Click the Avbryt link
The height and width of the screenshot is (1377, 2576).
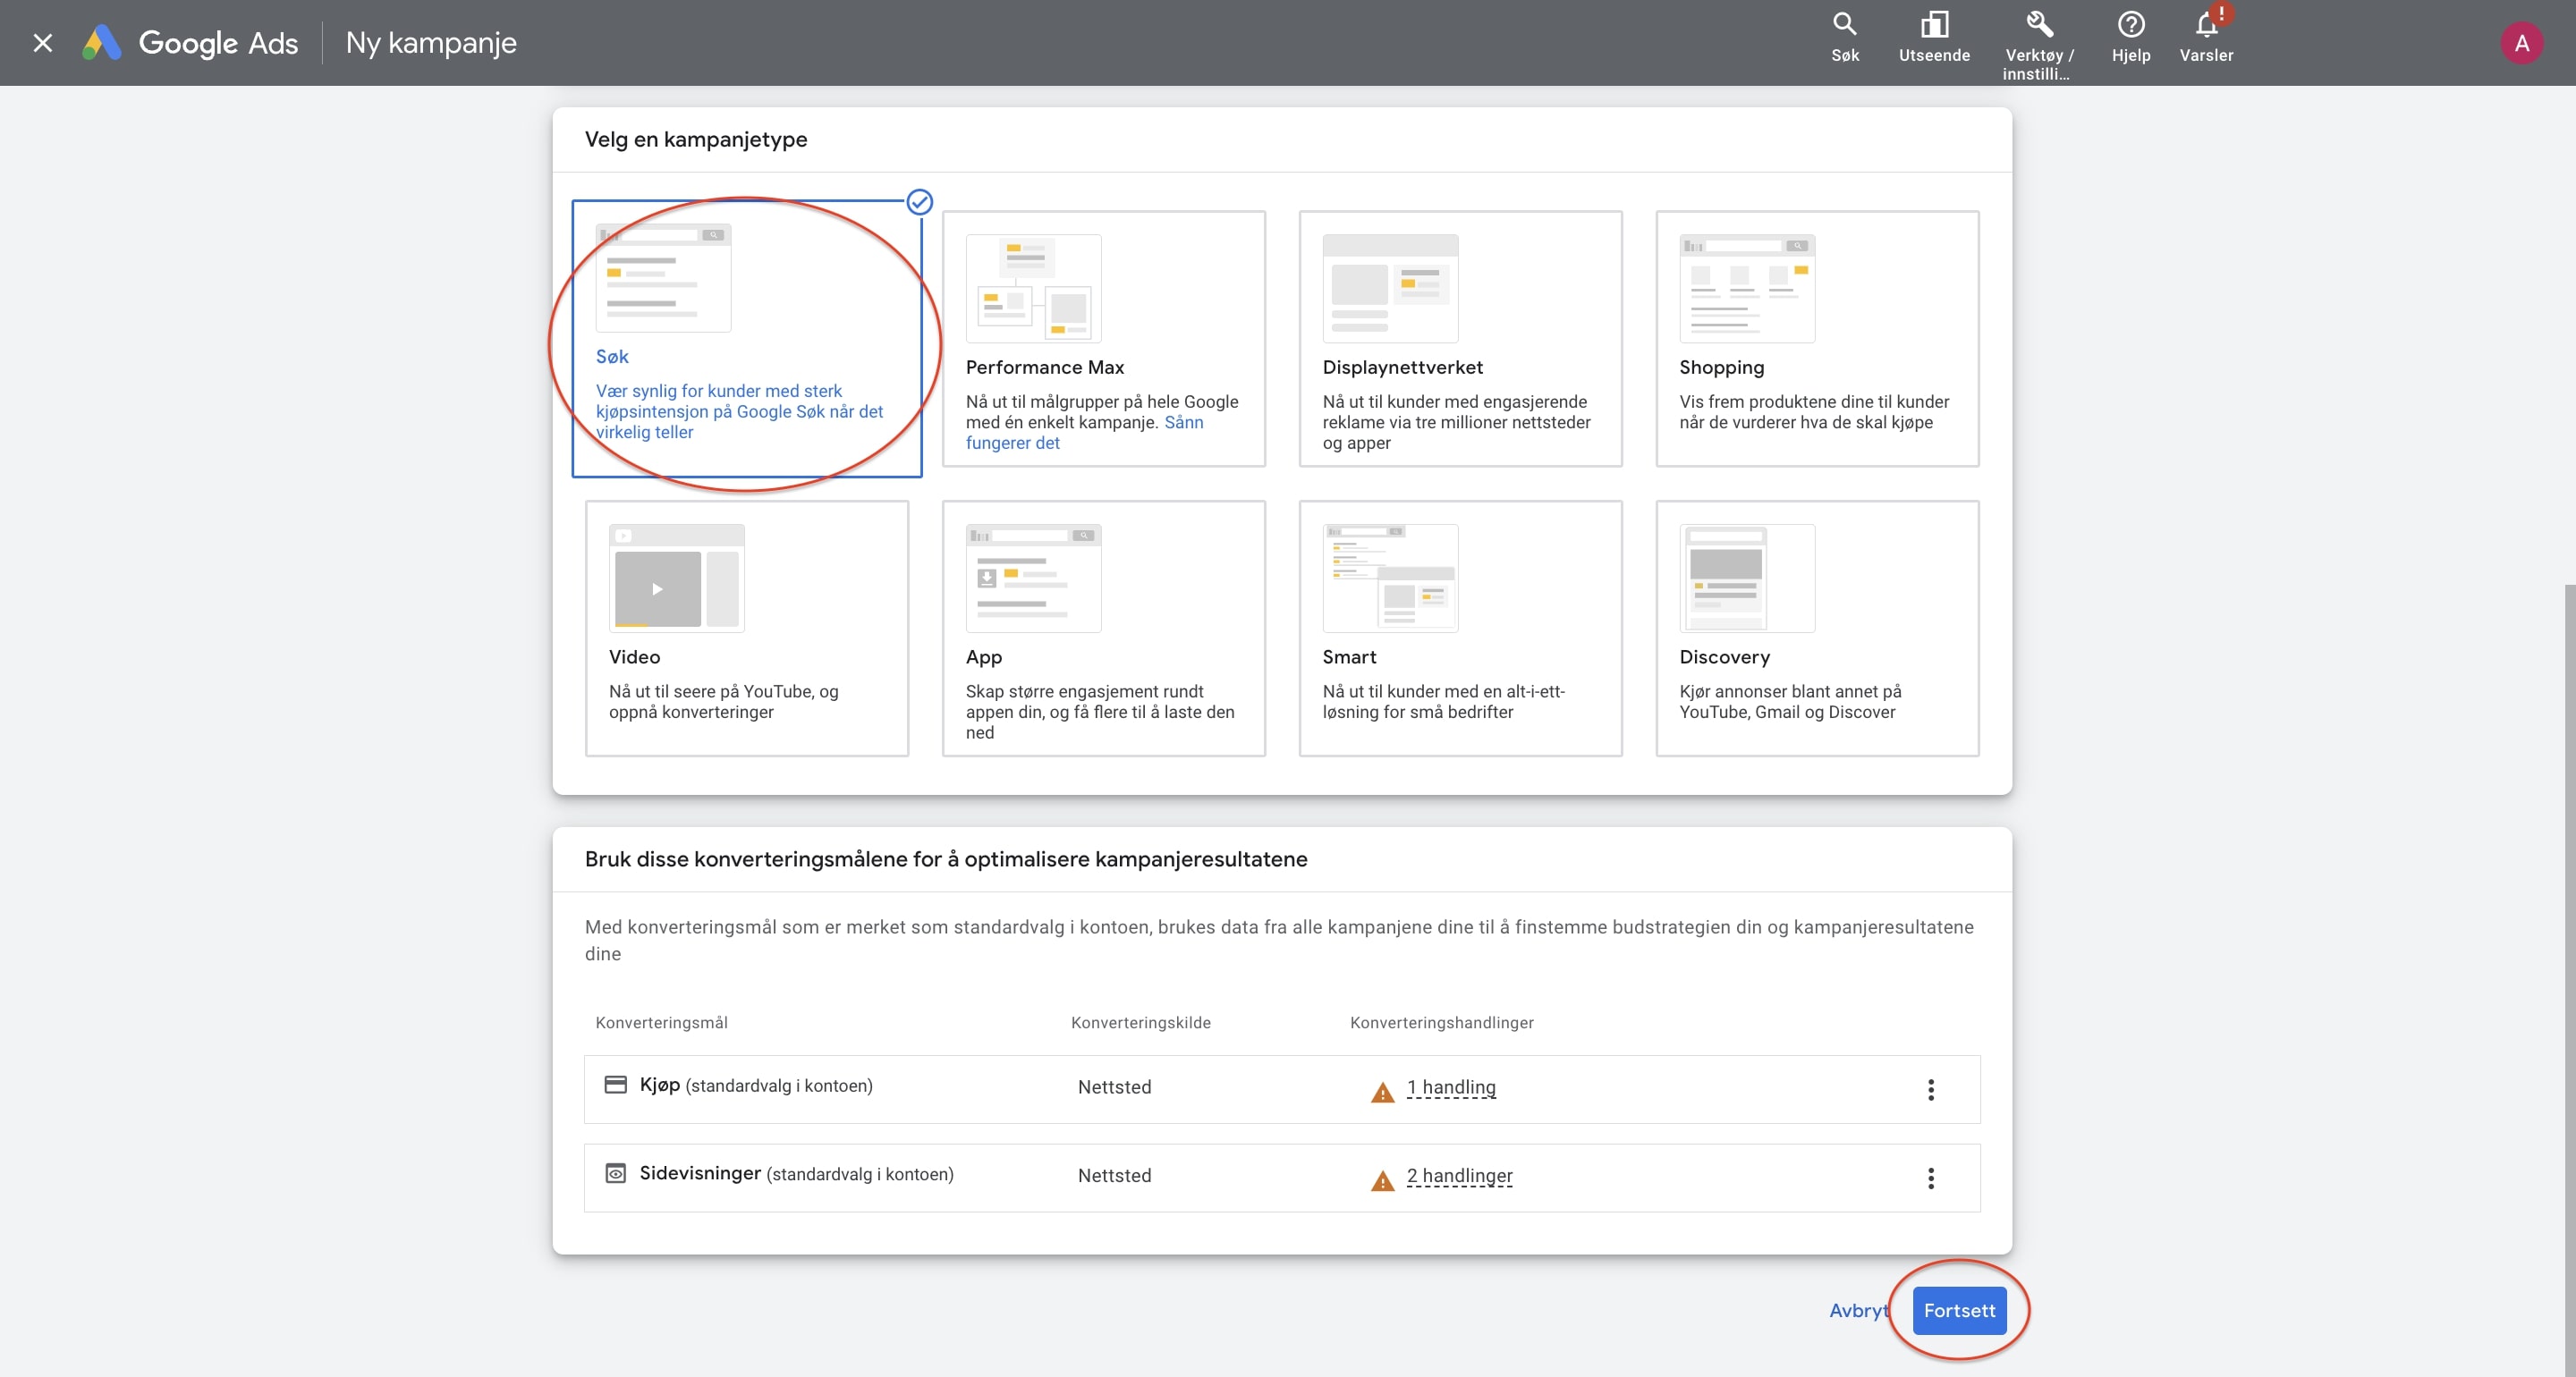click(x=1857, y=1310)
